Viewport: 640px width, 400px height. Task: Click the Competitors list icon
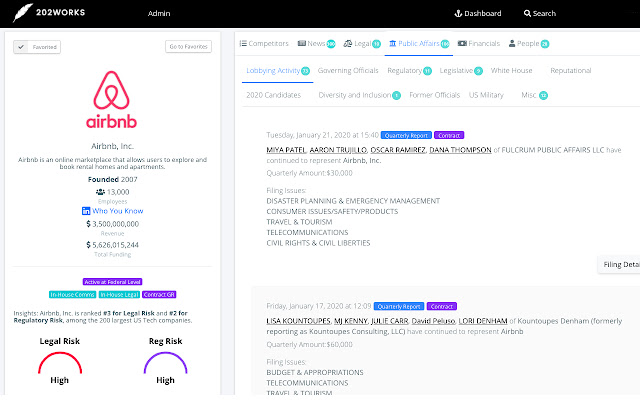pos(243,43)
